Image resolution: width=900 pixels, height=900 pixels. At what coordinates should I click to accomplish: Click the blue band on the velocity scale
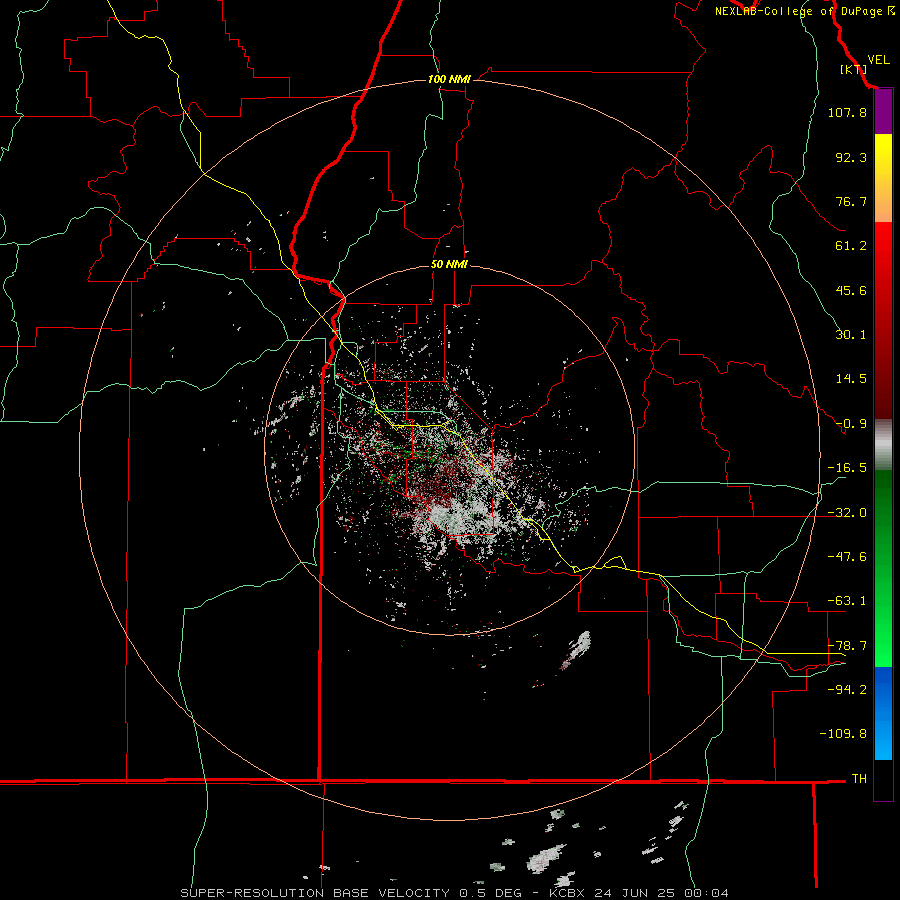click(883, 713)
